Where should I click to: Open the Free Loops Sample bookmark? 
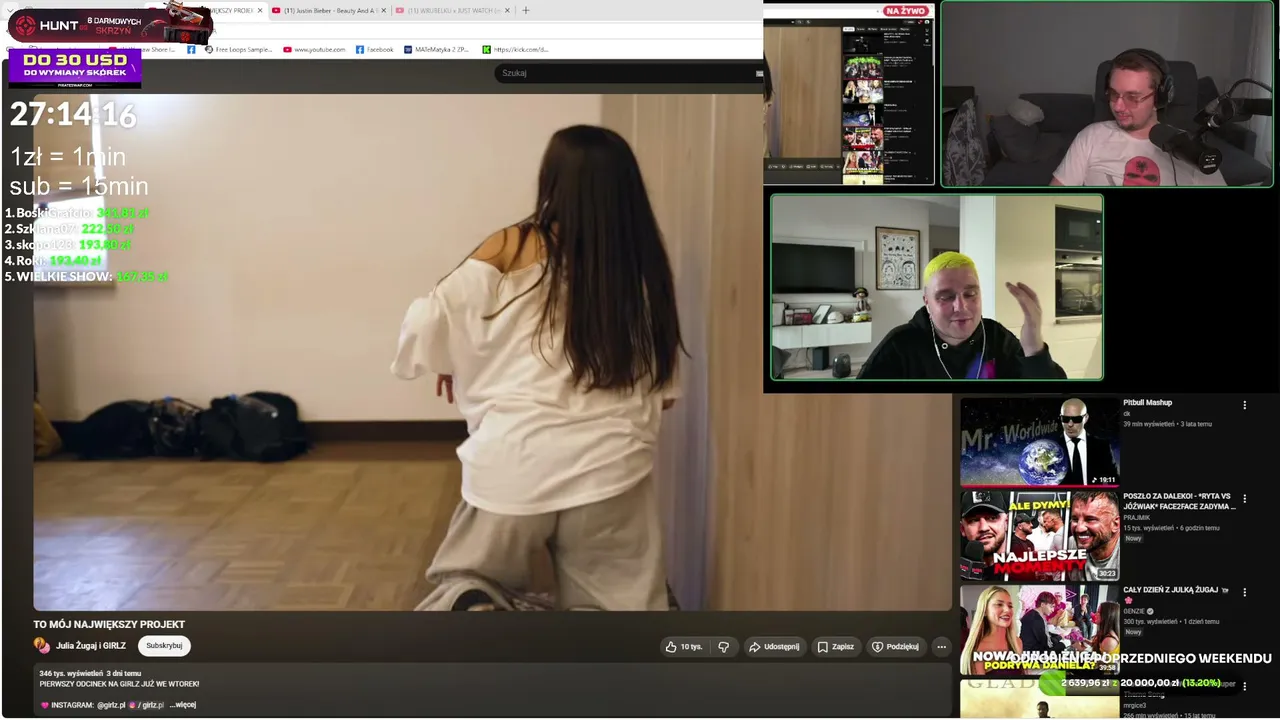238,49
